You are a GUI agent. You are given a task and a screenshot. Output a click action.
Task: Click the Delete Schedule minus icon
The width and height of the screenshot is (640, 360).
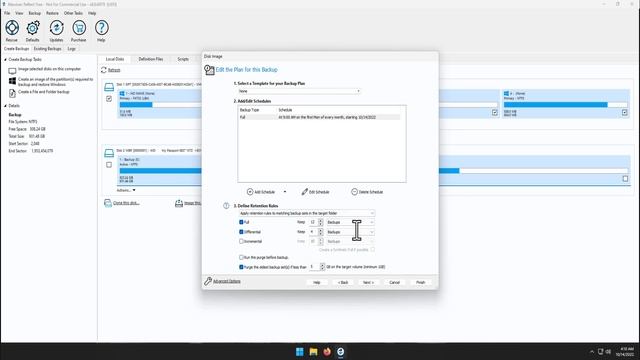354,192
